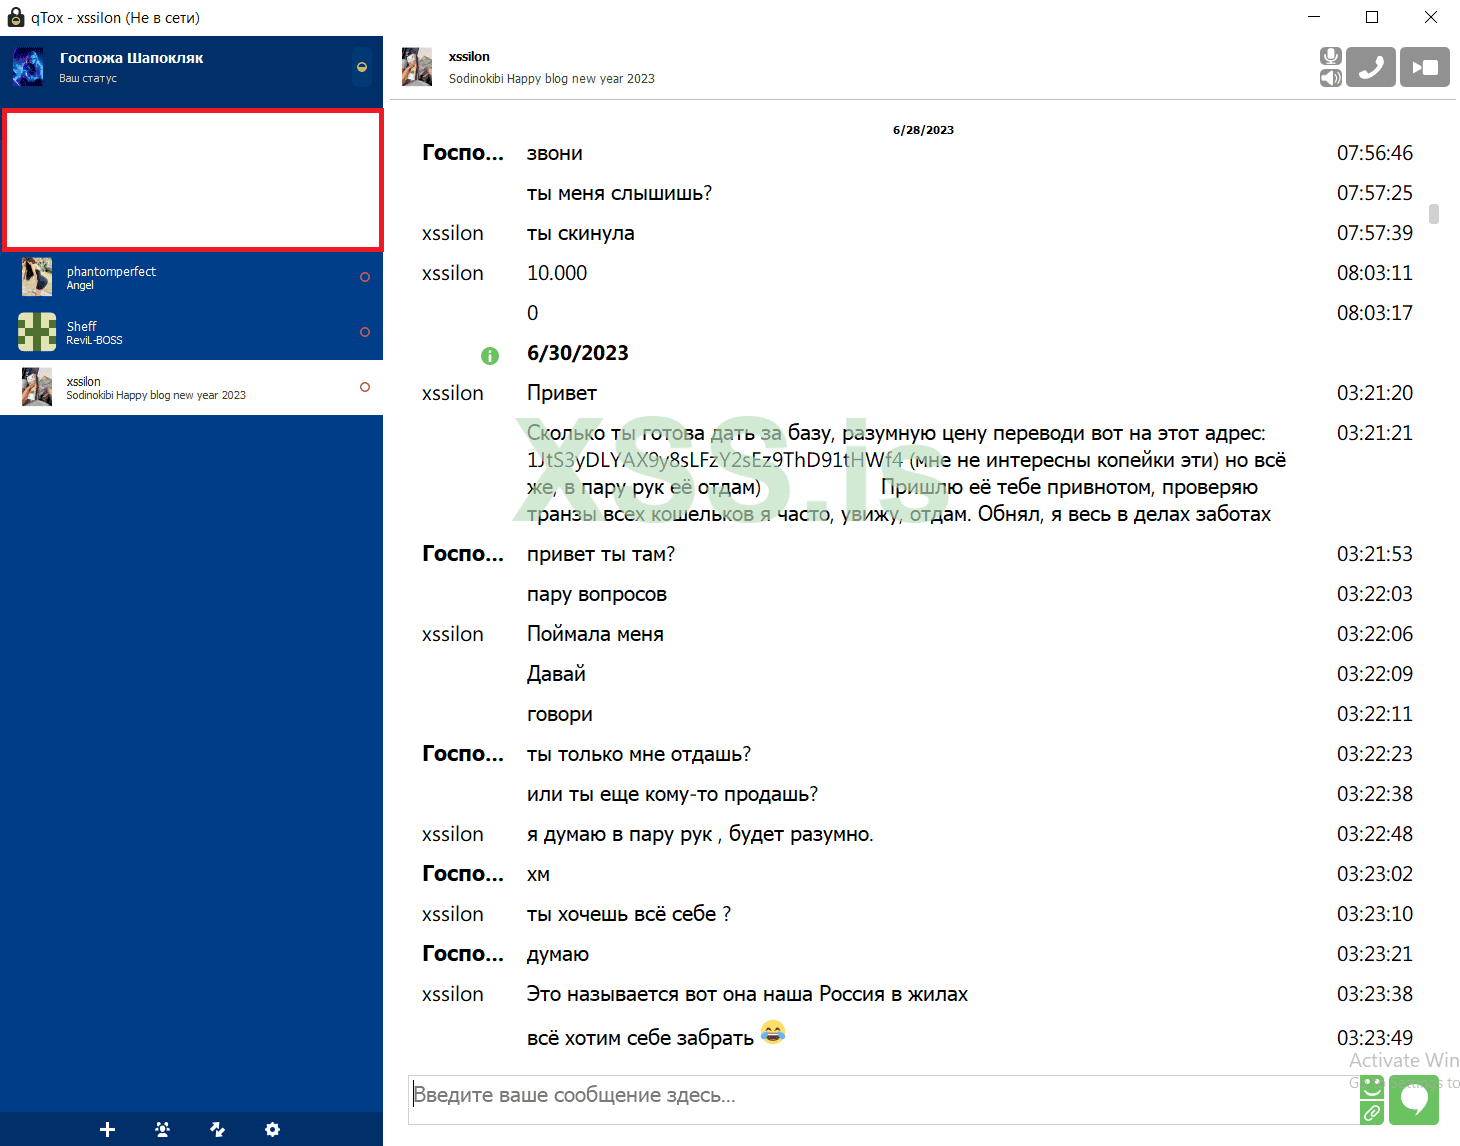Image resolution: width=1460 pixels, height=1146 pixels.
Task: Click the timestamp 03:22:48
Action: [1375, 834]
